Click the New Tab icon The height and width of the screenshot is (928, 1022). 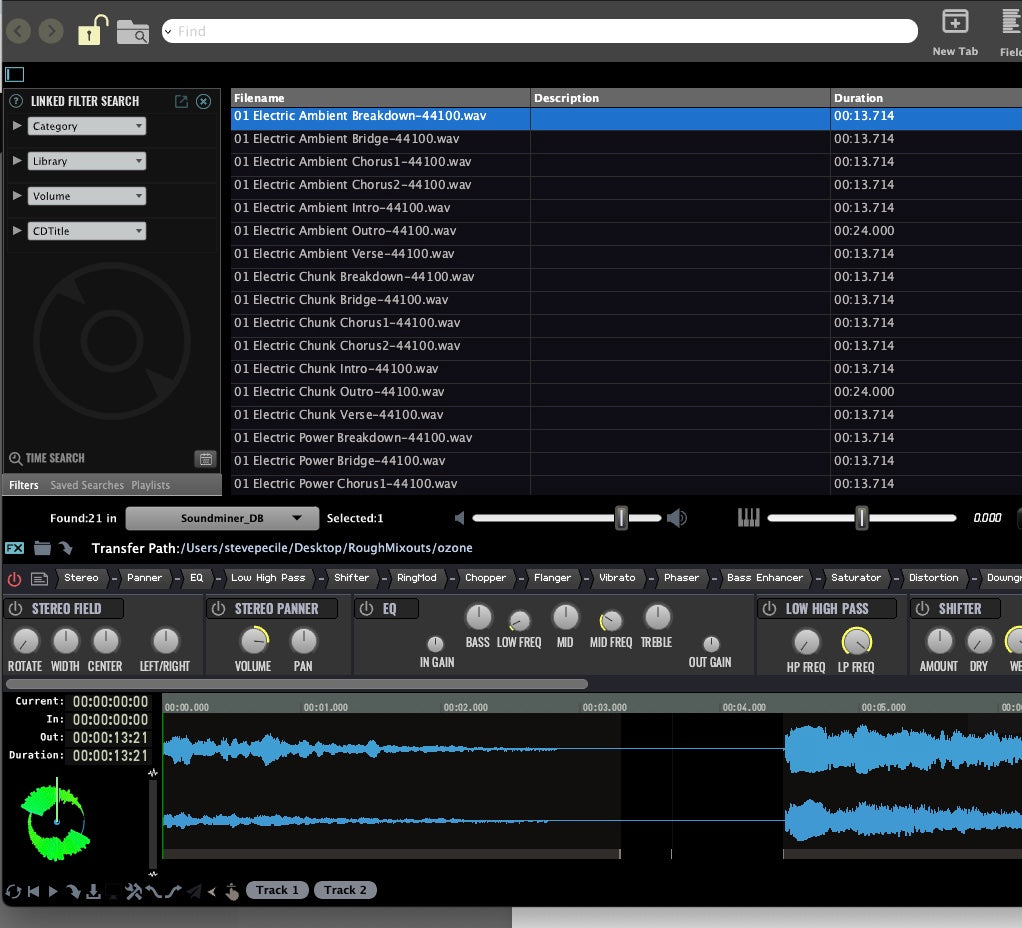click(955, 22)
